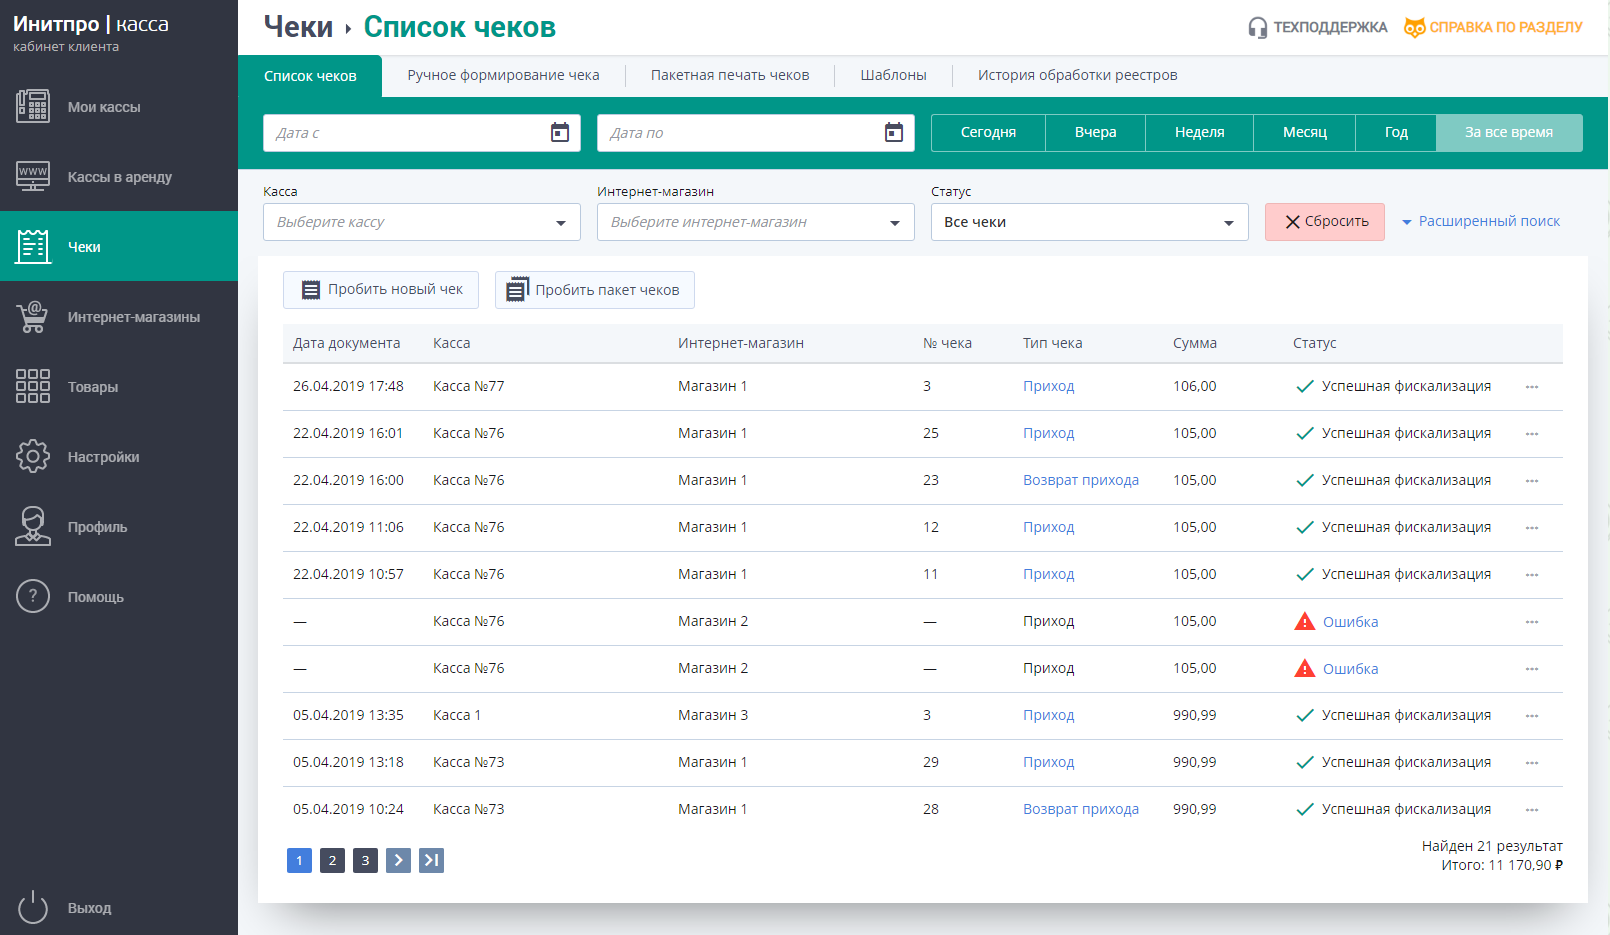Expand 'Расширенный поиск' link

point(1481,221)
